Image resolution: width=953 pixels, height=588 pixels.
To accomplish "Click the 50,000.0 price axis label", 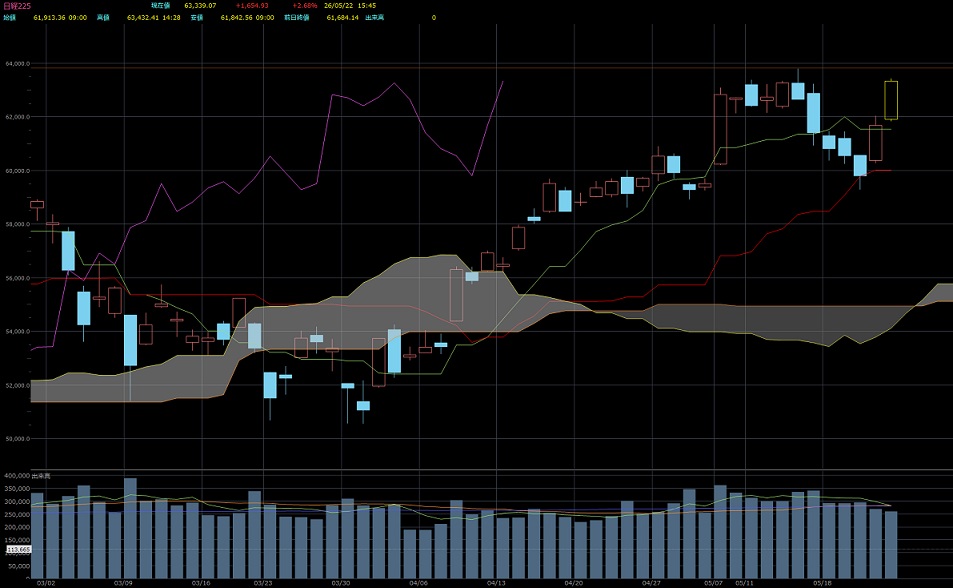I will tap(18, 438).
